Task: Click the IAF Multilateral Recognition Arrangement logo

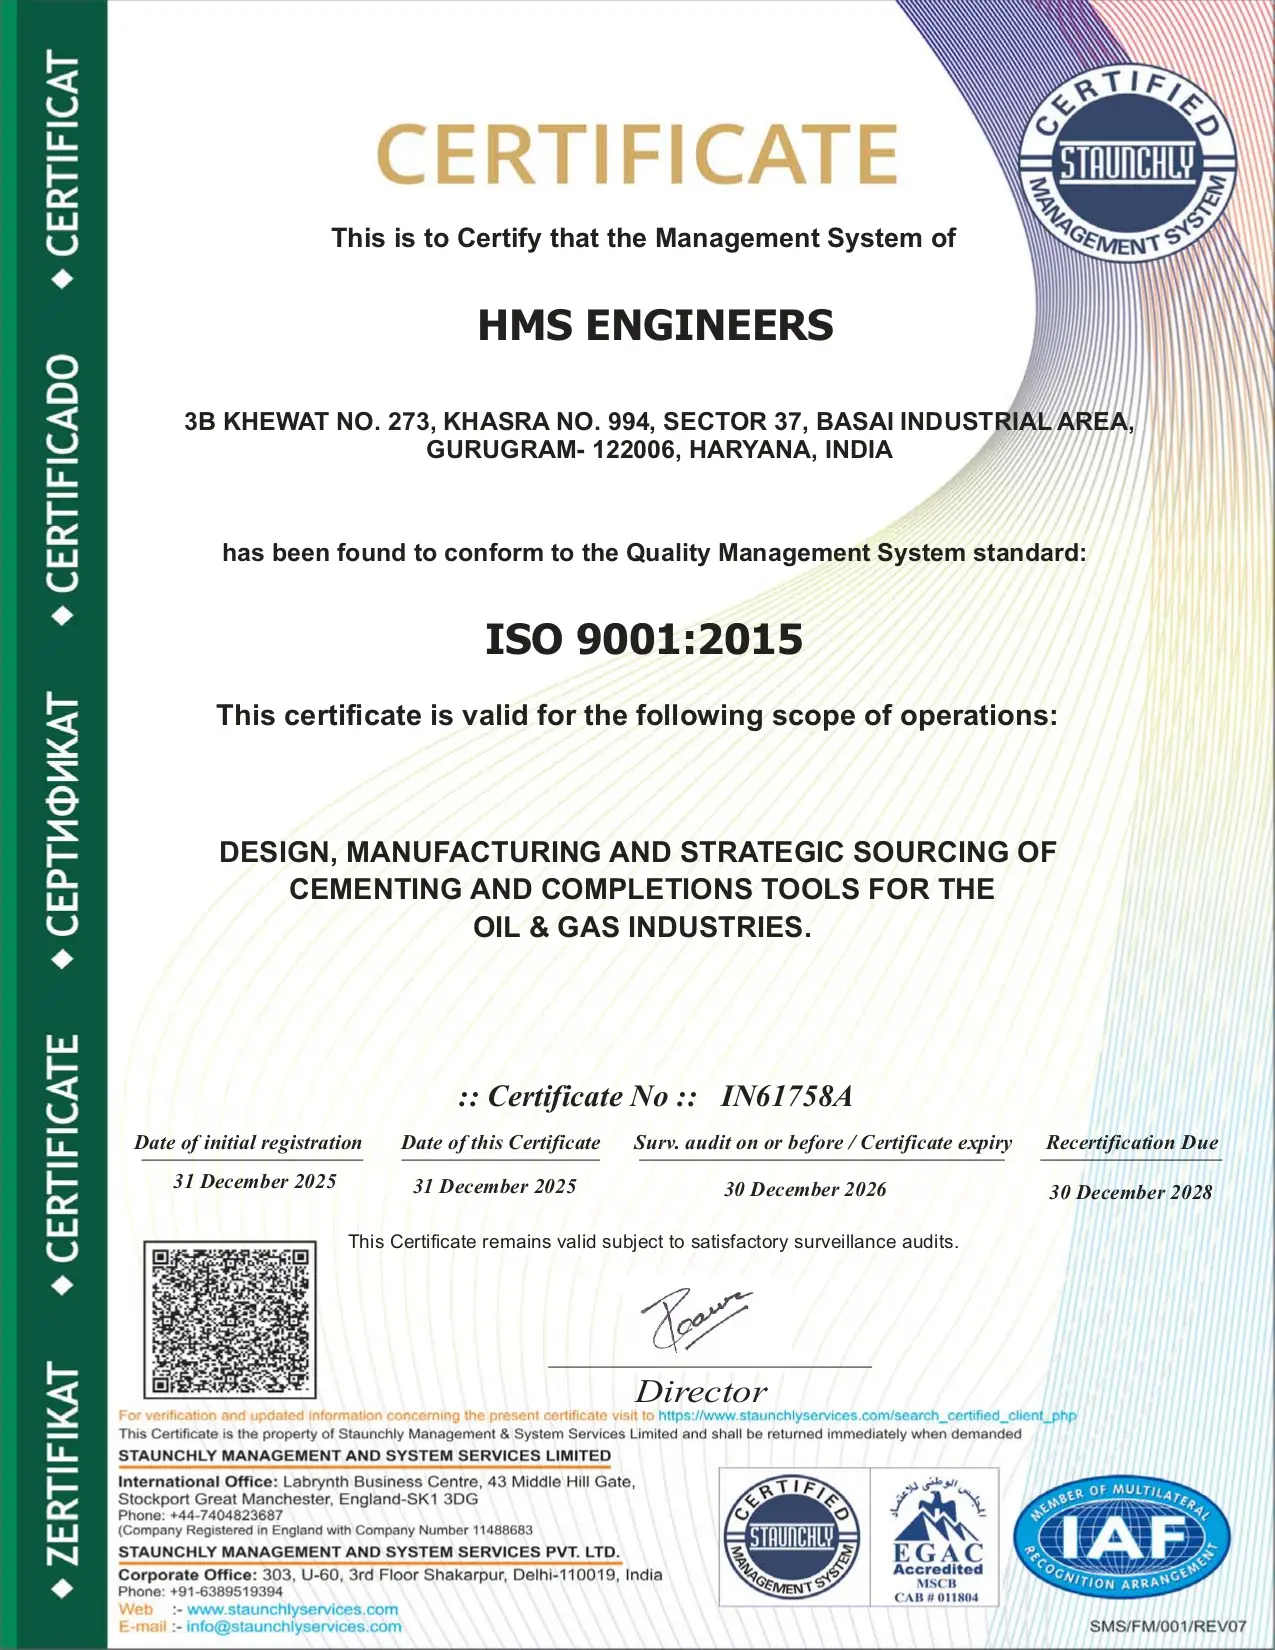Action: [1121, 1537]
